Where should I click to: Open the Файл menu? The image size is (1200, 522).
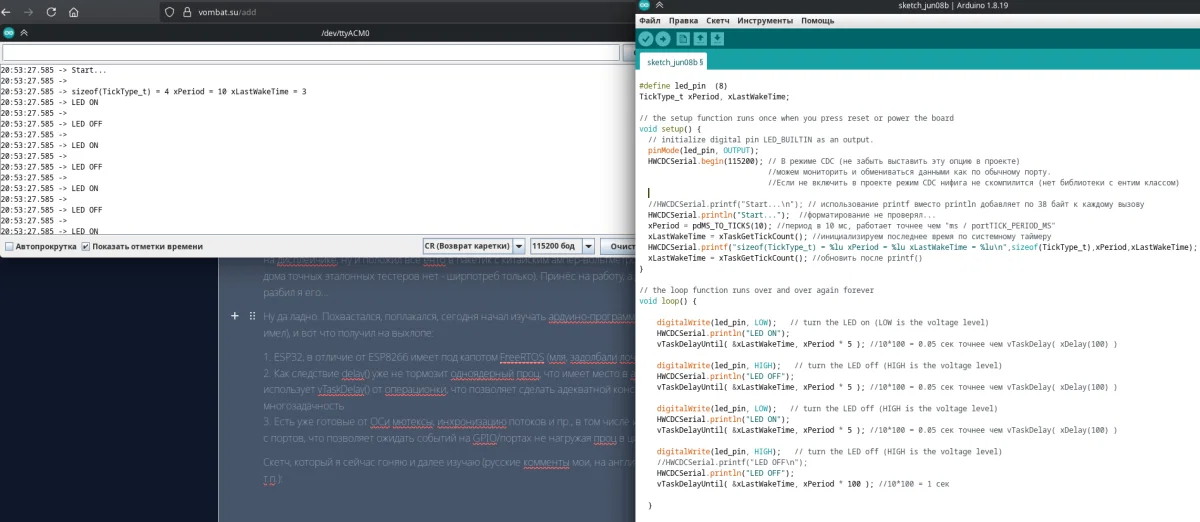649,20
